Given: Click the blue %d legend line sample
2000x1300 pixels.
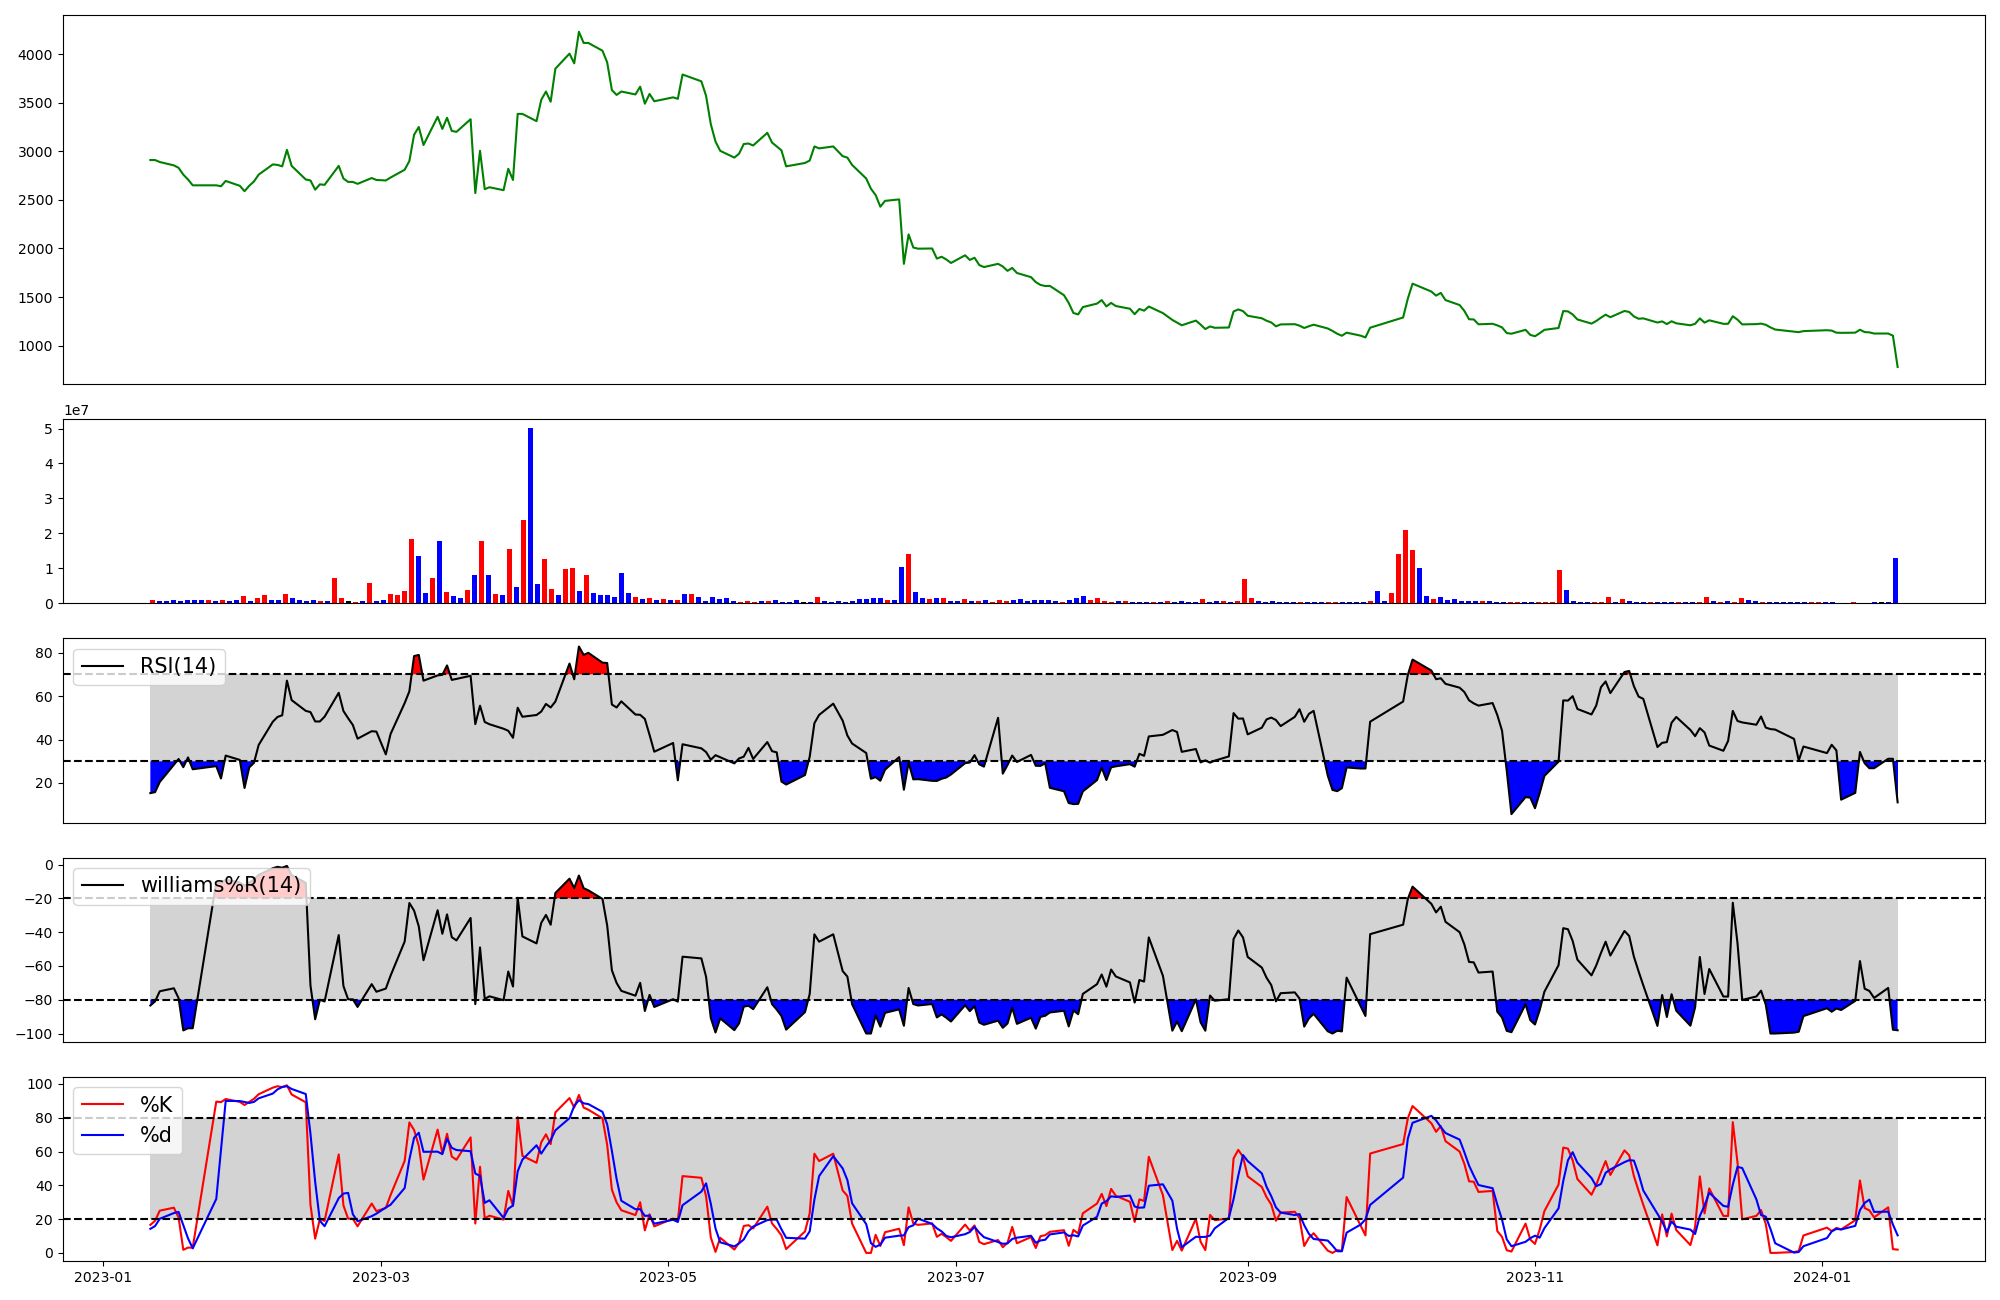Looking at the screenshot, I should [x=103, y=1135].
